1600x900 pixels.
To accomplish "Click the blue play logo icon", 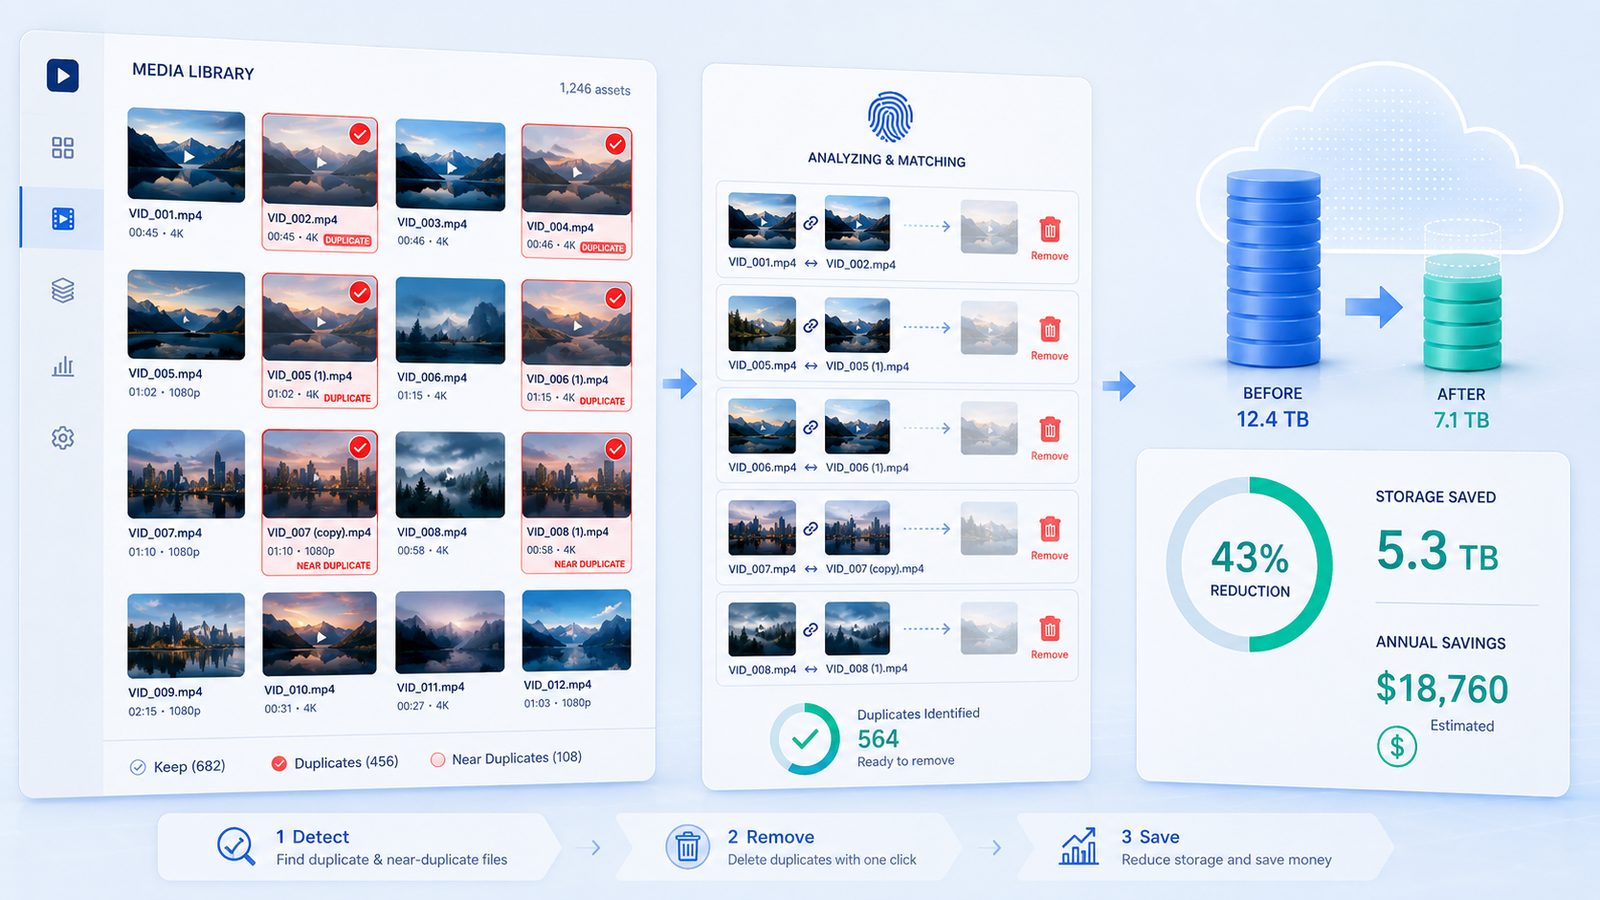I will 63,75.
